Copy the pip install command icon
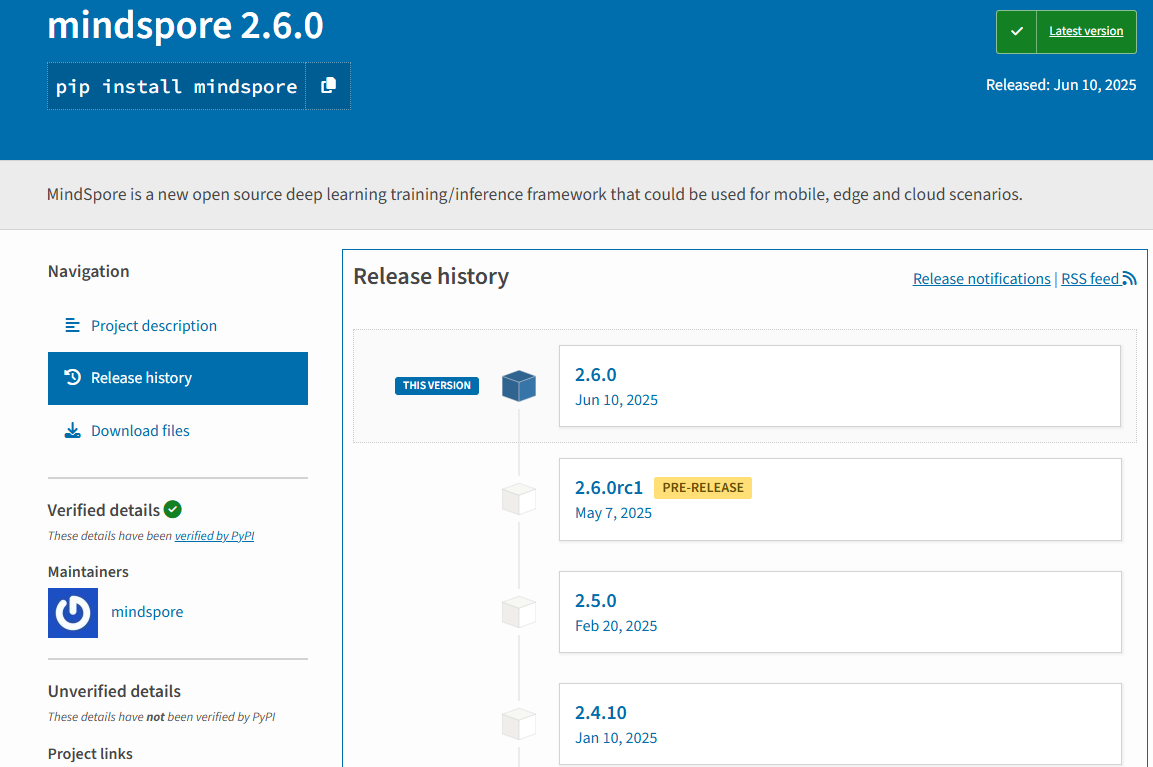 click(x=328, y=86)
